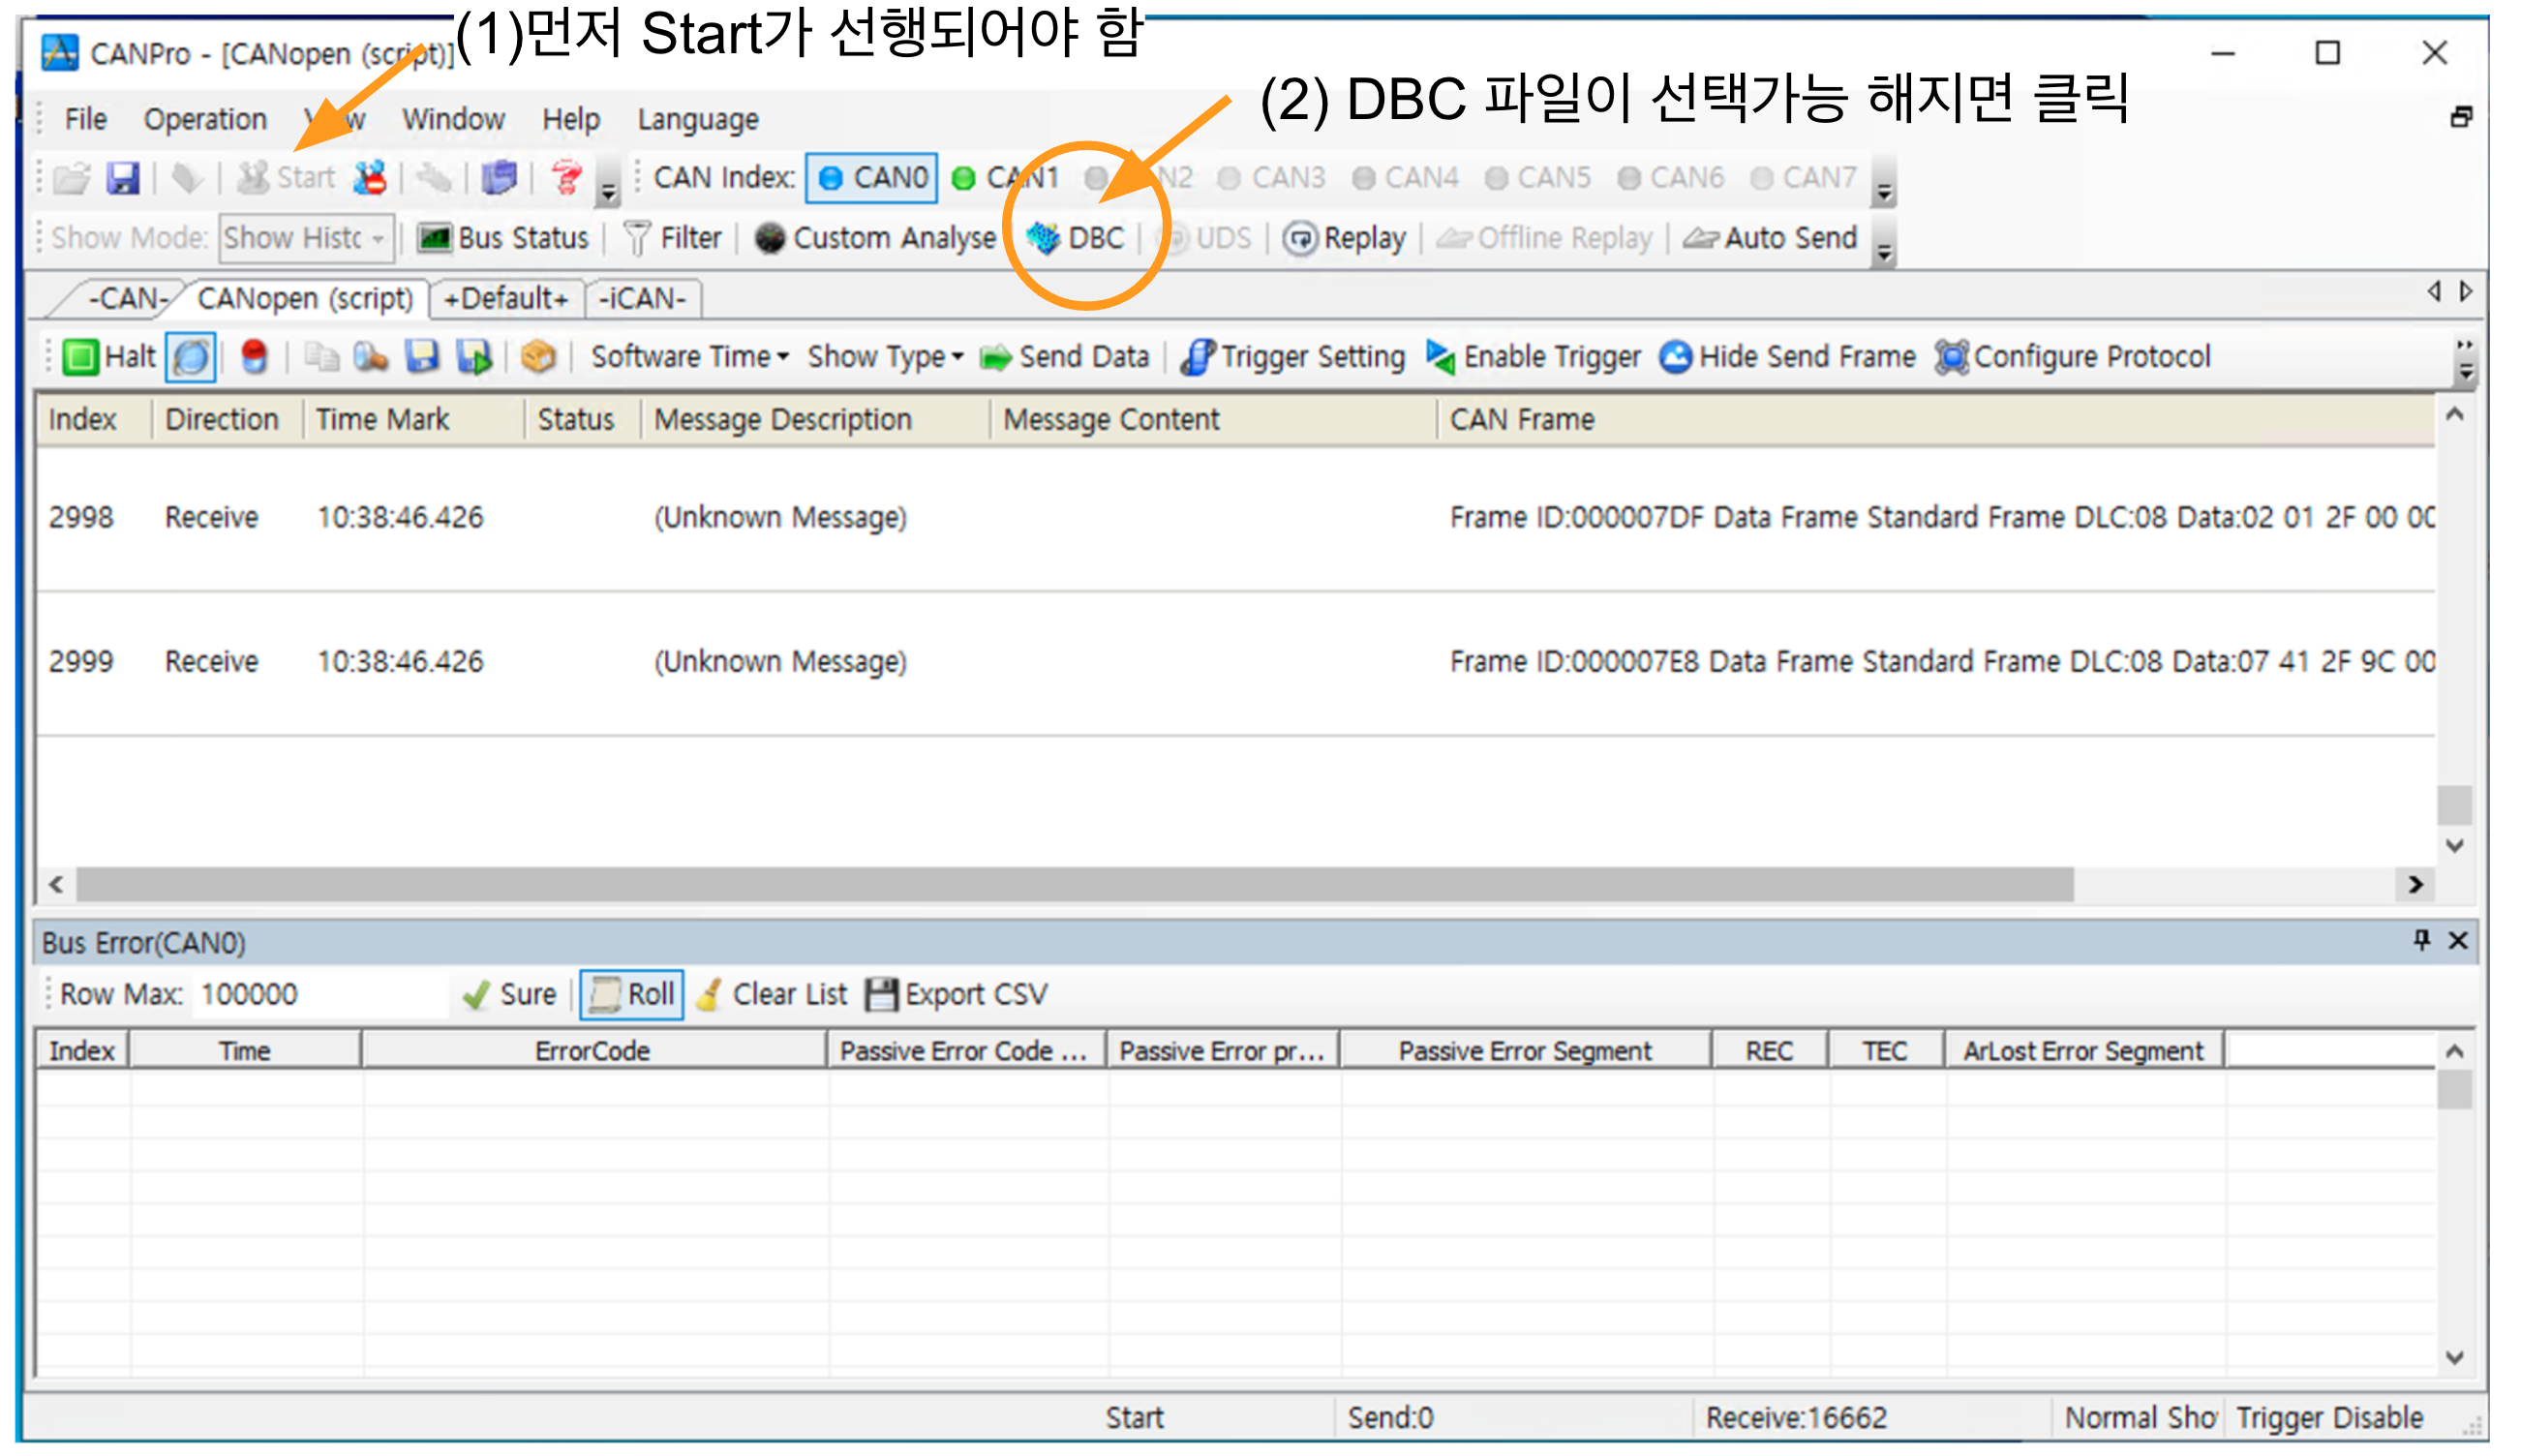
Task: Open the Operation menu
Action: tap(205, 119)
